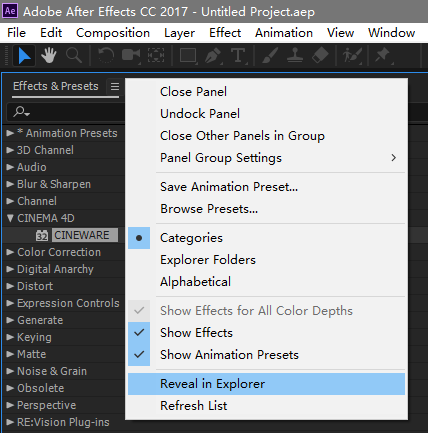Select the Zoom magnifier tool

click(74, 55)
